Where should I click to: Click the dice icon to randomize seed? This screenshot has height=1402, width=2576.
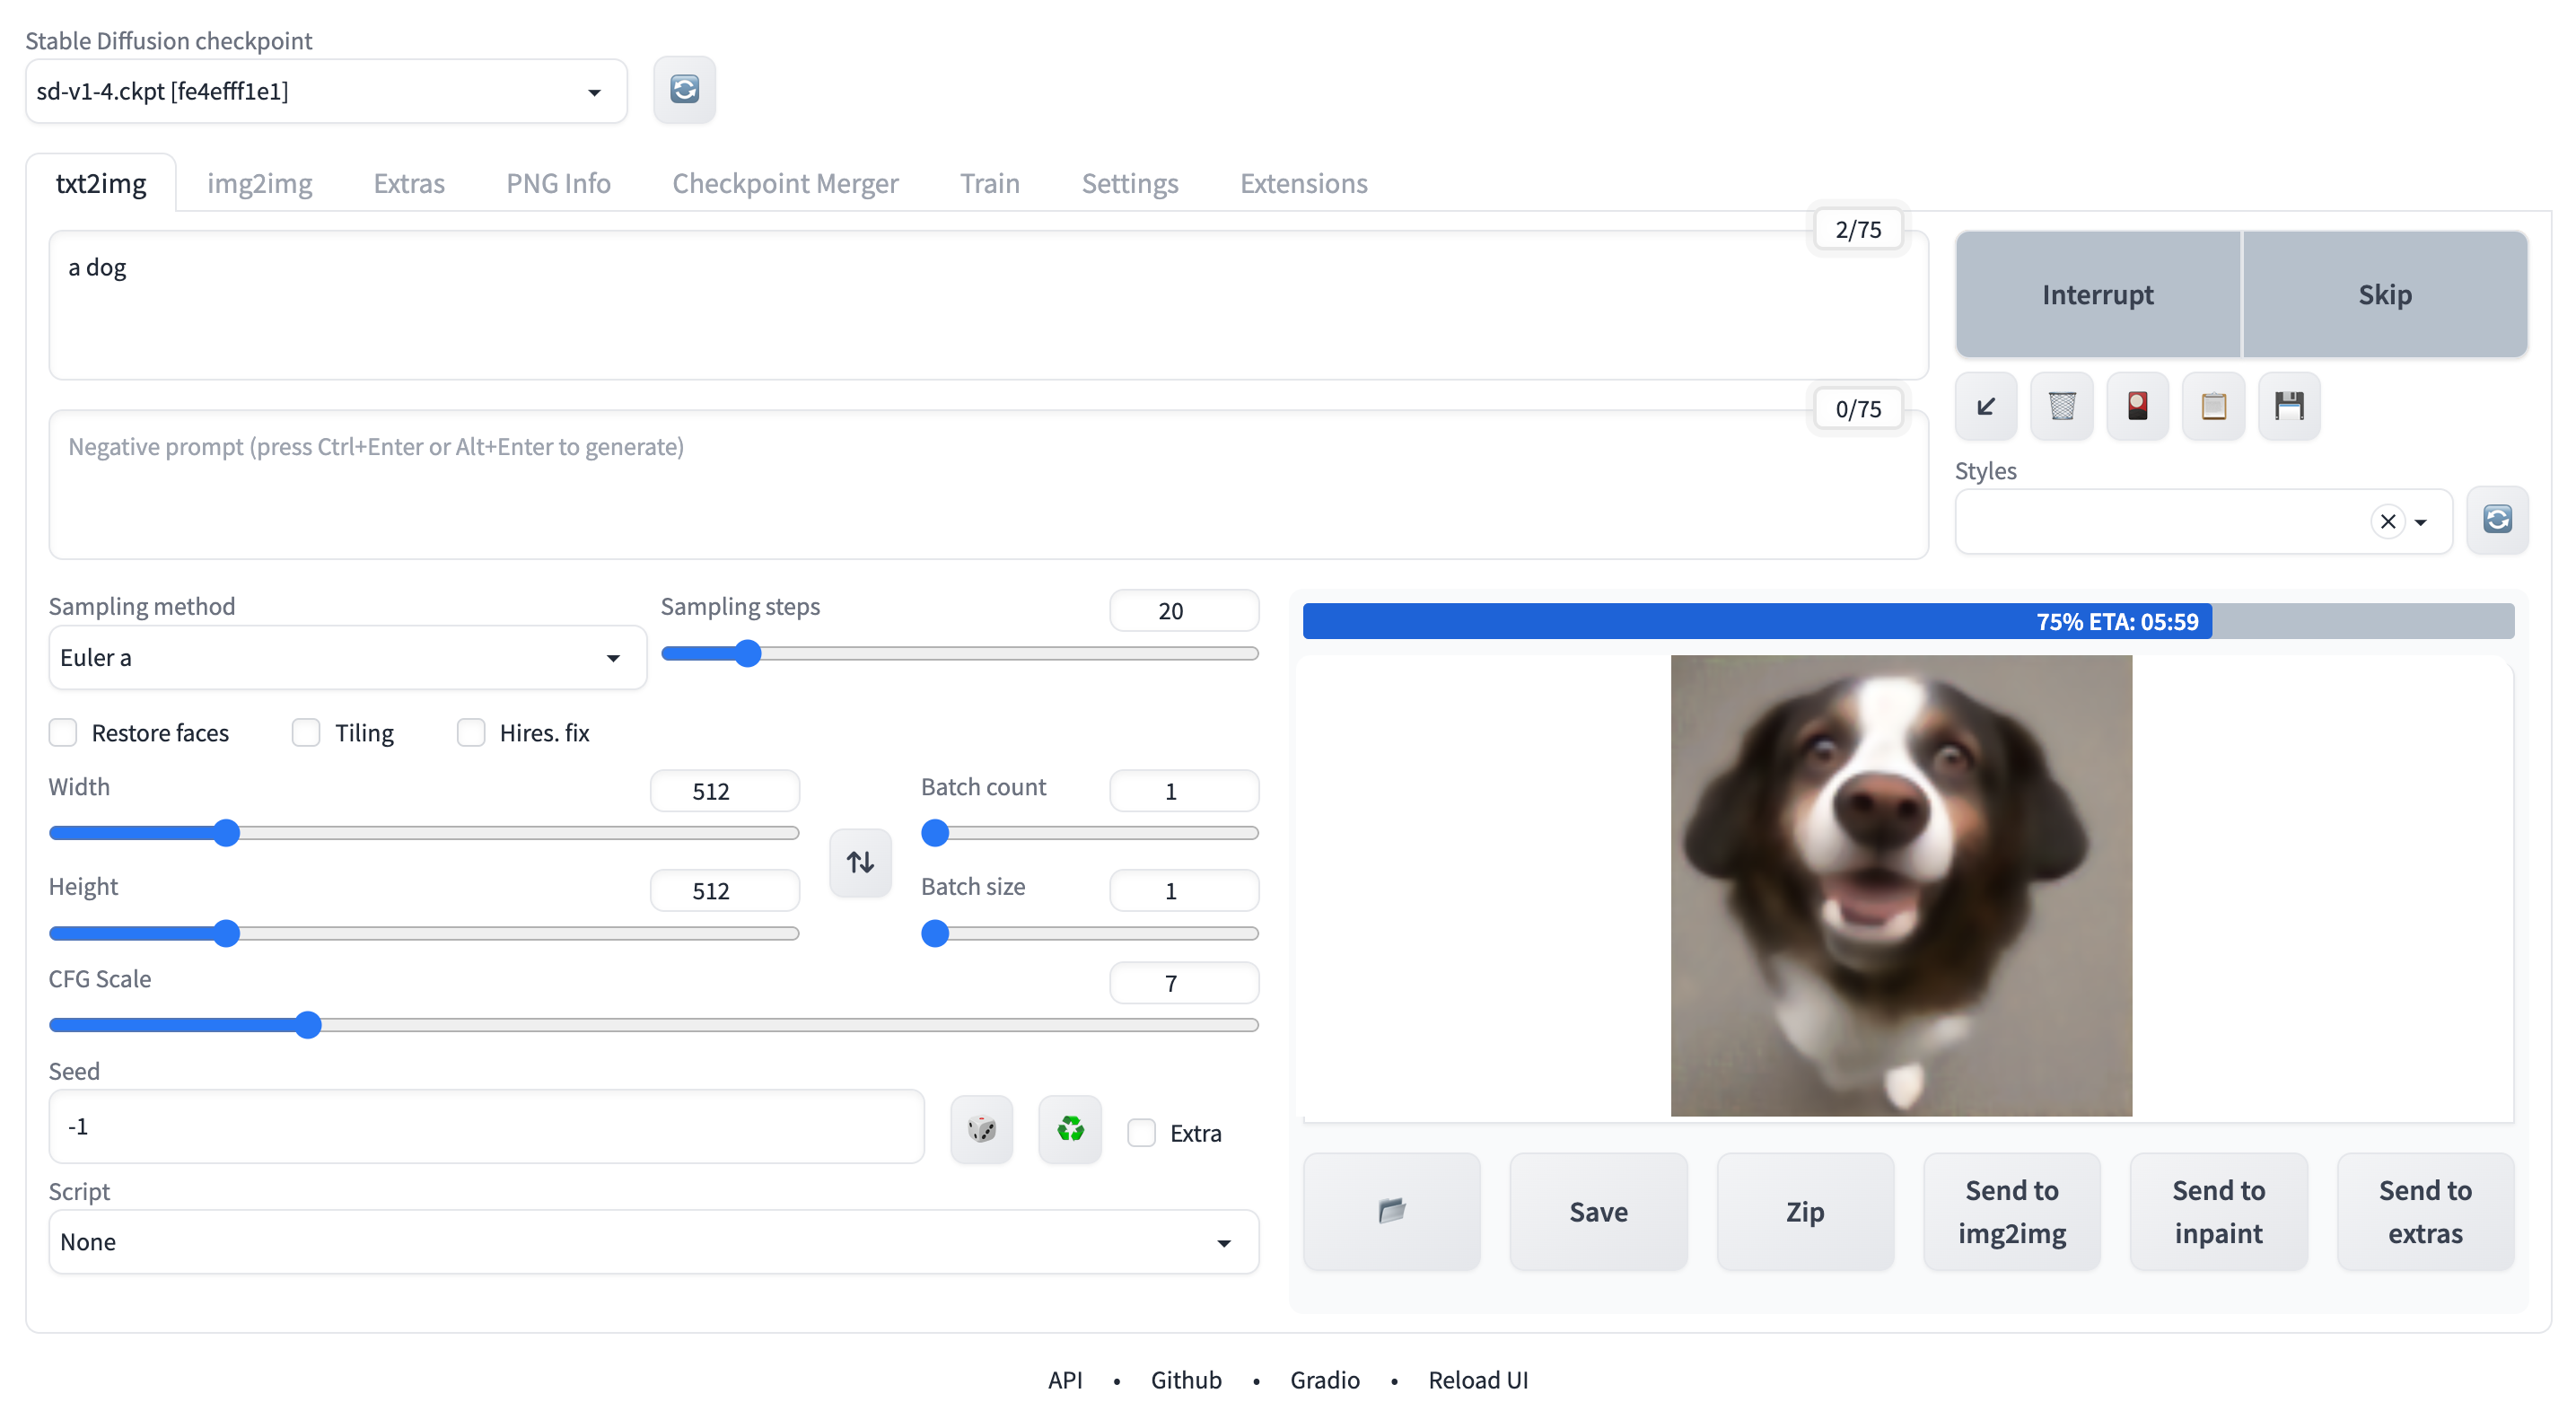(981, 1130)
